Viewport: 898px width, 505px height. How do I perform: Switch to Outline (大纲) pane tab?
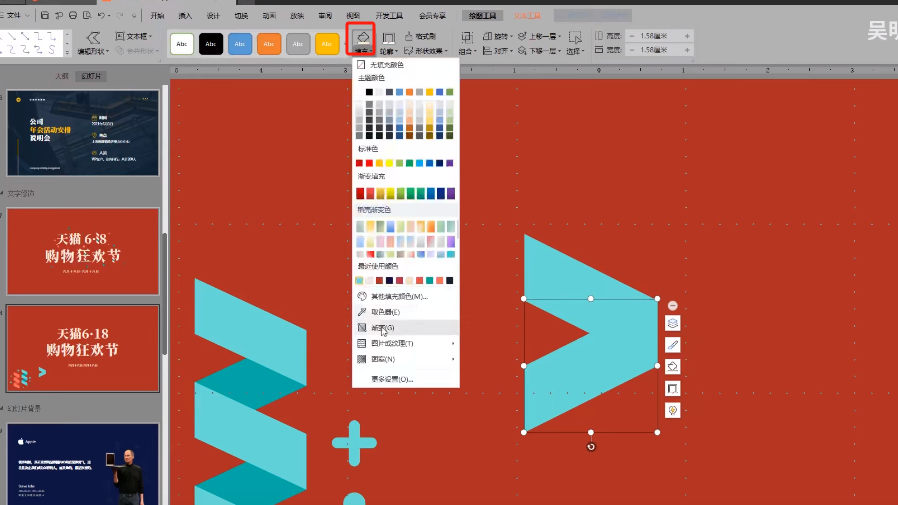pyautogui.click(x=62, y=76)
